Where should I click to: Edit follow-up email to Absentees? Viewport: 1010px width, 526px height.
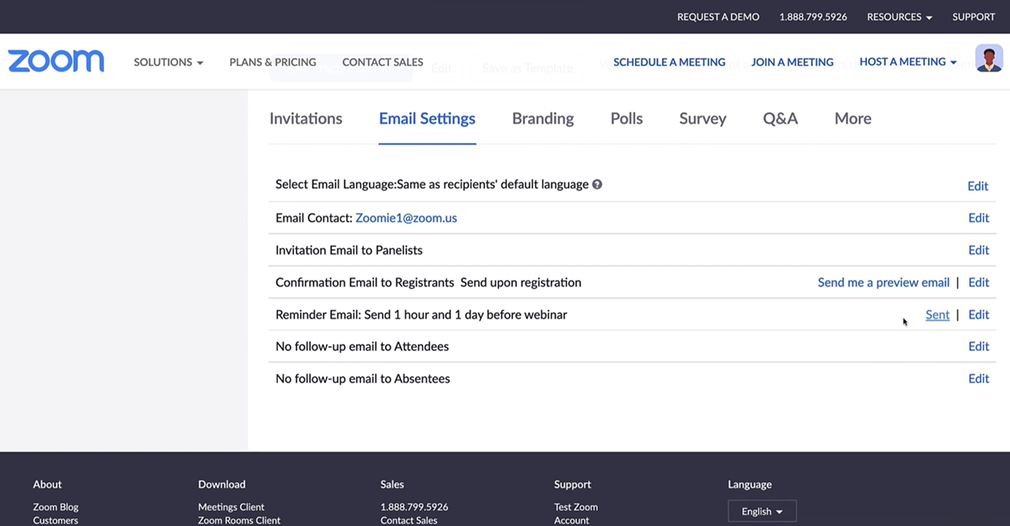978,379
